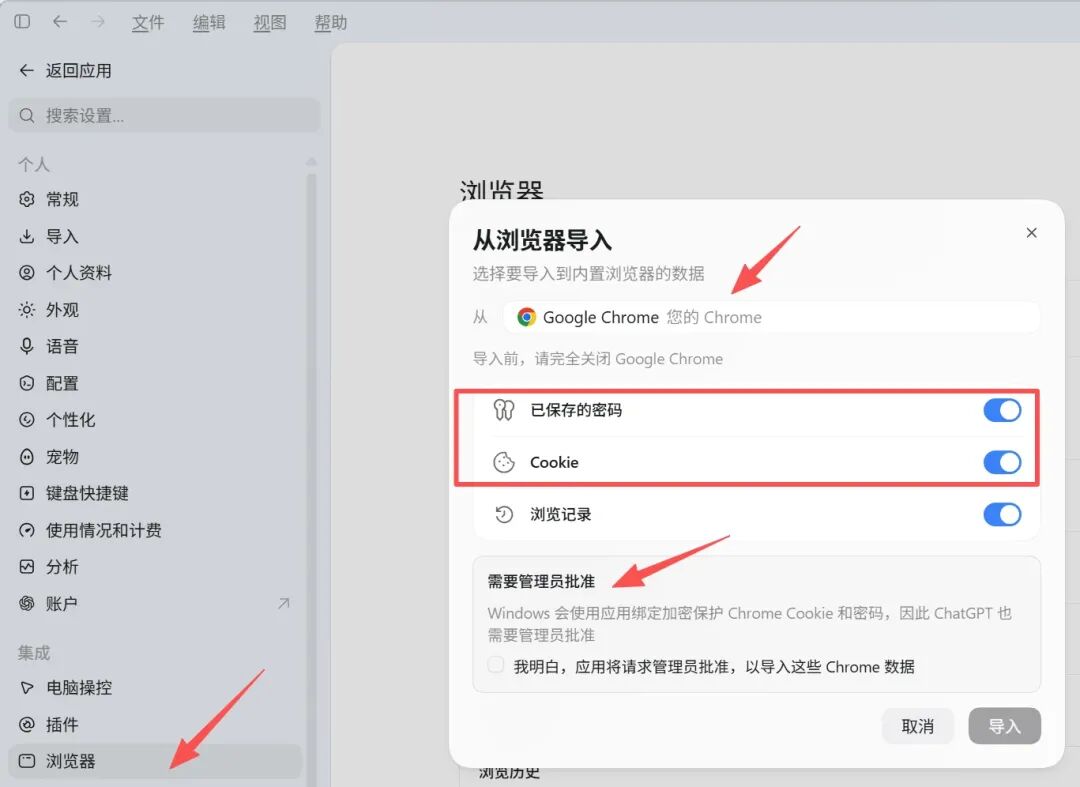Screen dimensions: 1080x787
Task: Open 个人资料 settings label
Action: point(79,273)
